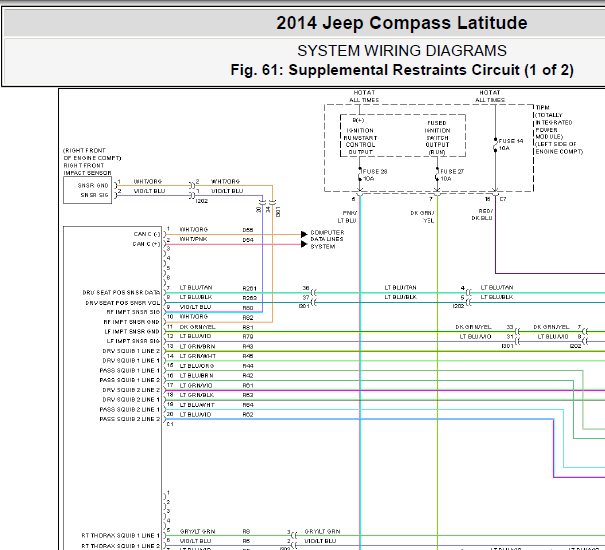Screen dimensions: 605x550
Task: Click the "RF IMPT SNSR SIG" label
Action: [x=133, y=312]
